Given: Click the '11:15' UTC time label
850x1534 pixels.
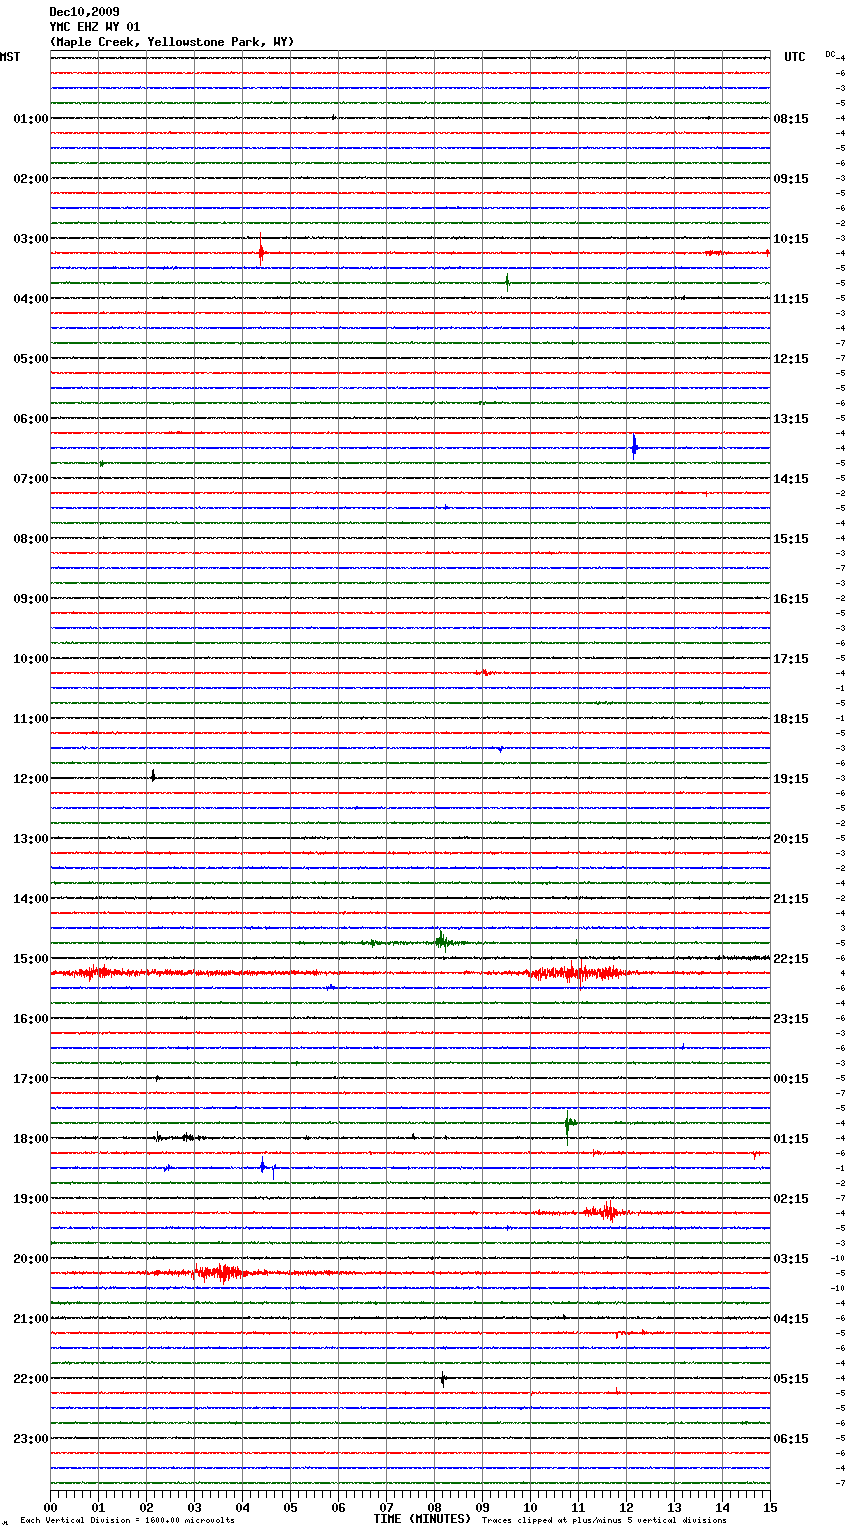Looking at the screenshot, I should [791, 299].
